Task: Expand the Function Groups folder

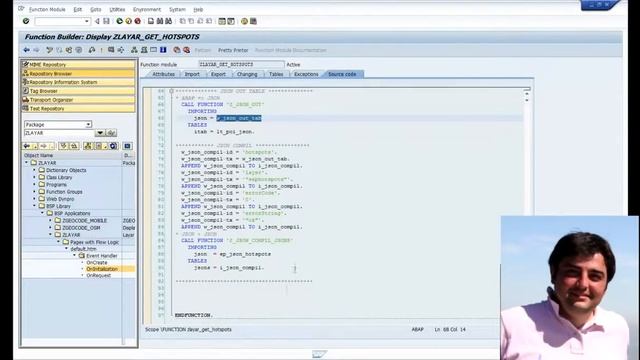Action: 34,191
